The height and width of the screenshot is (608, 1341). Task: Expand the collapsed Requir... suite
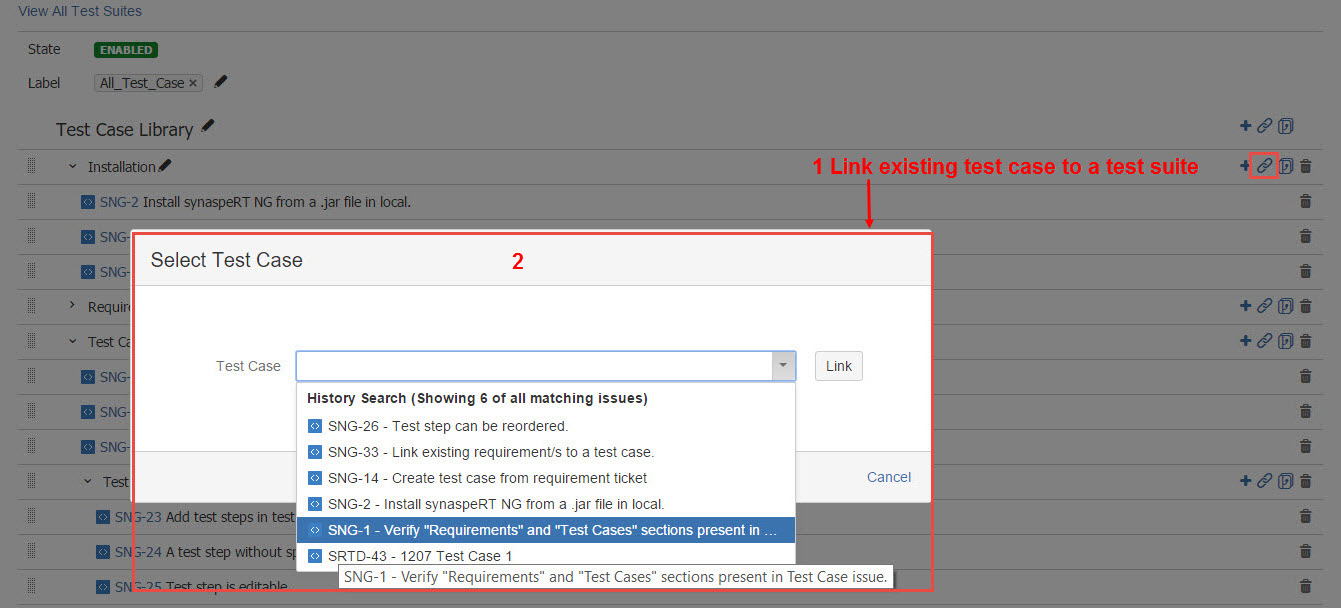[x=72, y=305]
